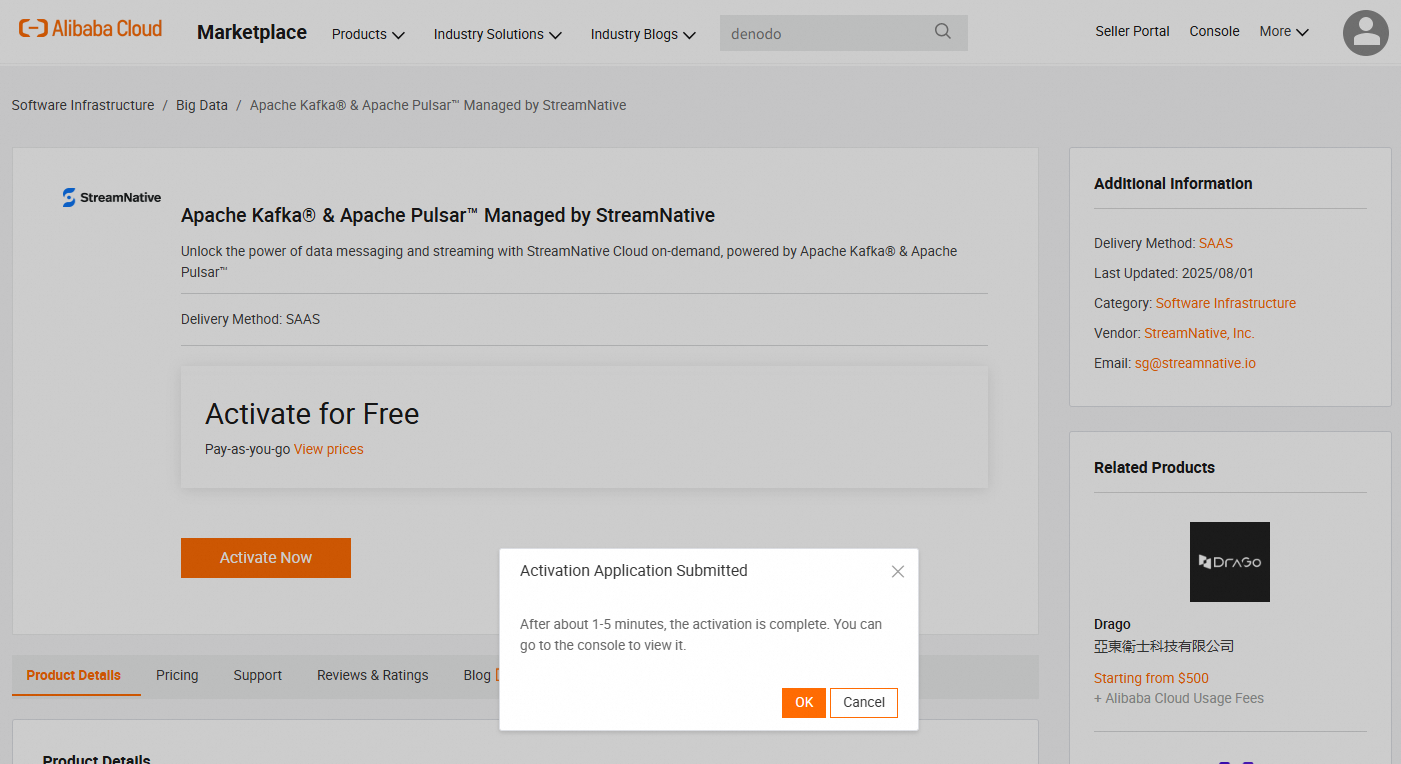Navigate to Software Infrastructure breadcrumb
This screenshot has width=1401, height=764.
83,105
